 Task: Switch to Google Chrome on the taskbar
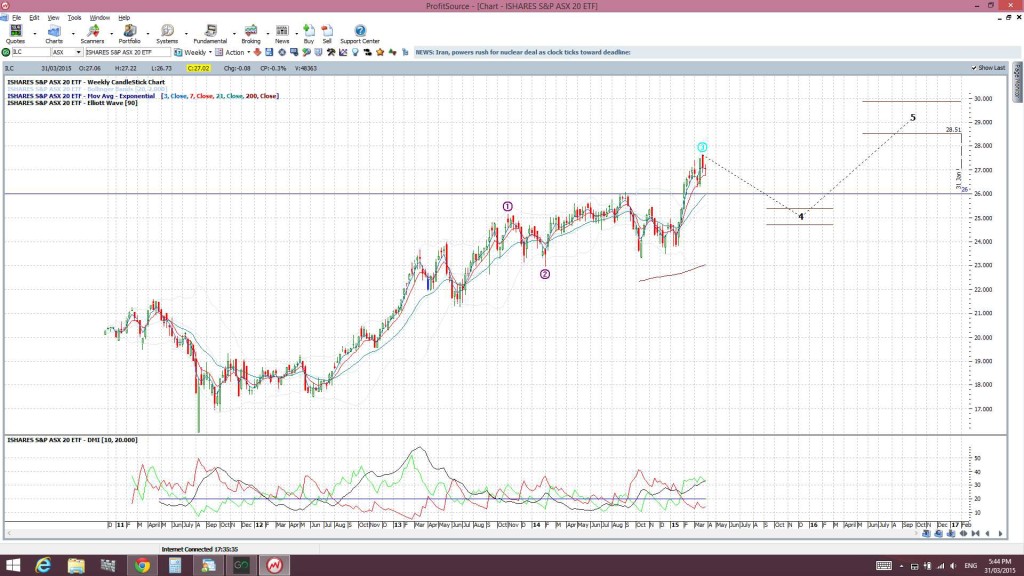[x=142, y=565]
